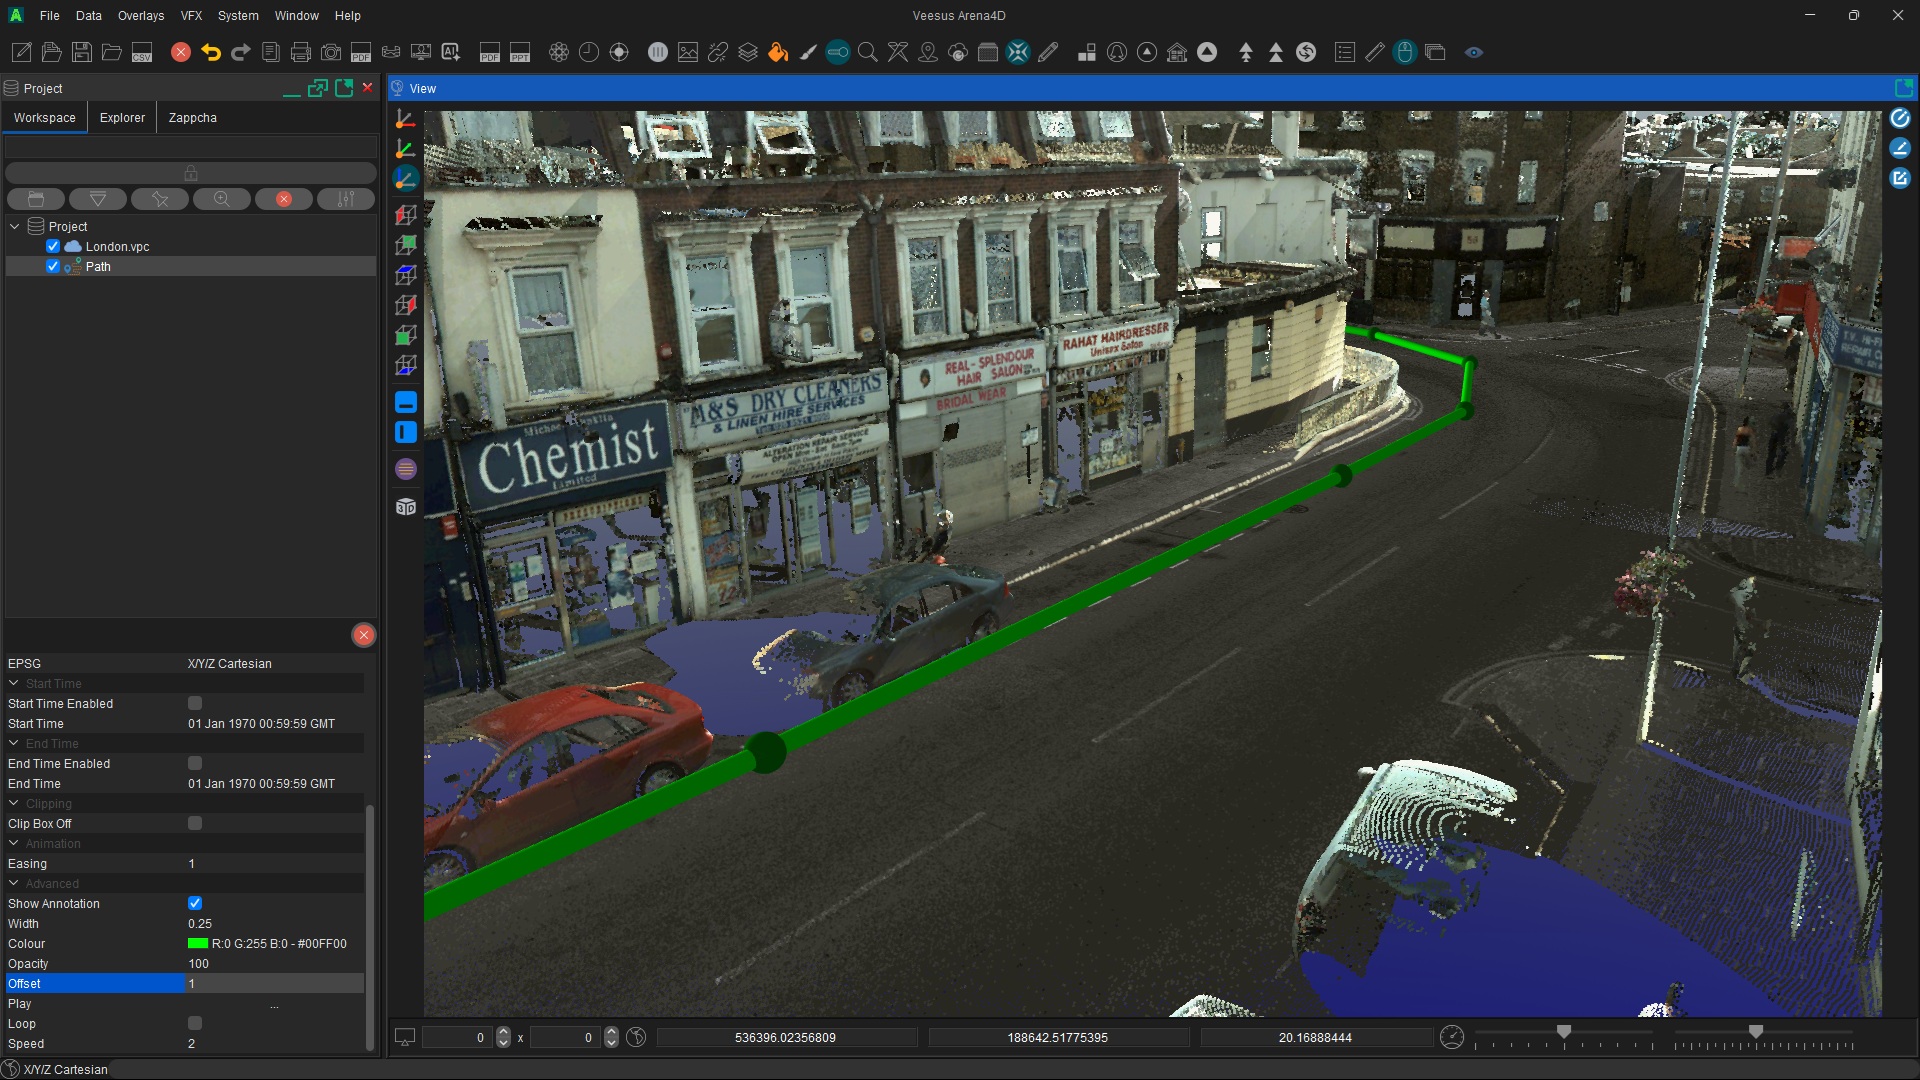Click the blue horizontal bar layout icon
The image size is (1920, 1080).
pos(405,402)
